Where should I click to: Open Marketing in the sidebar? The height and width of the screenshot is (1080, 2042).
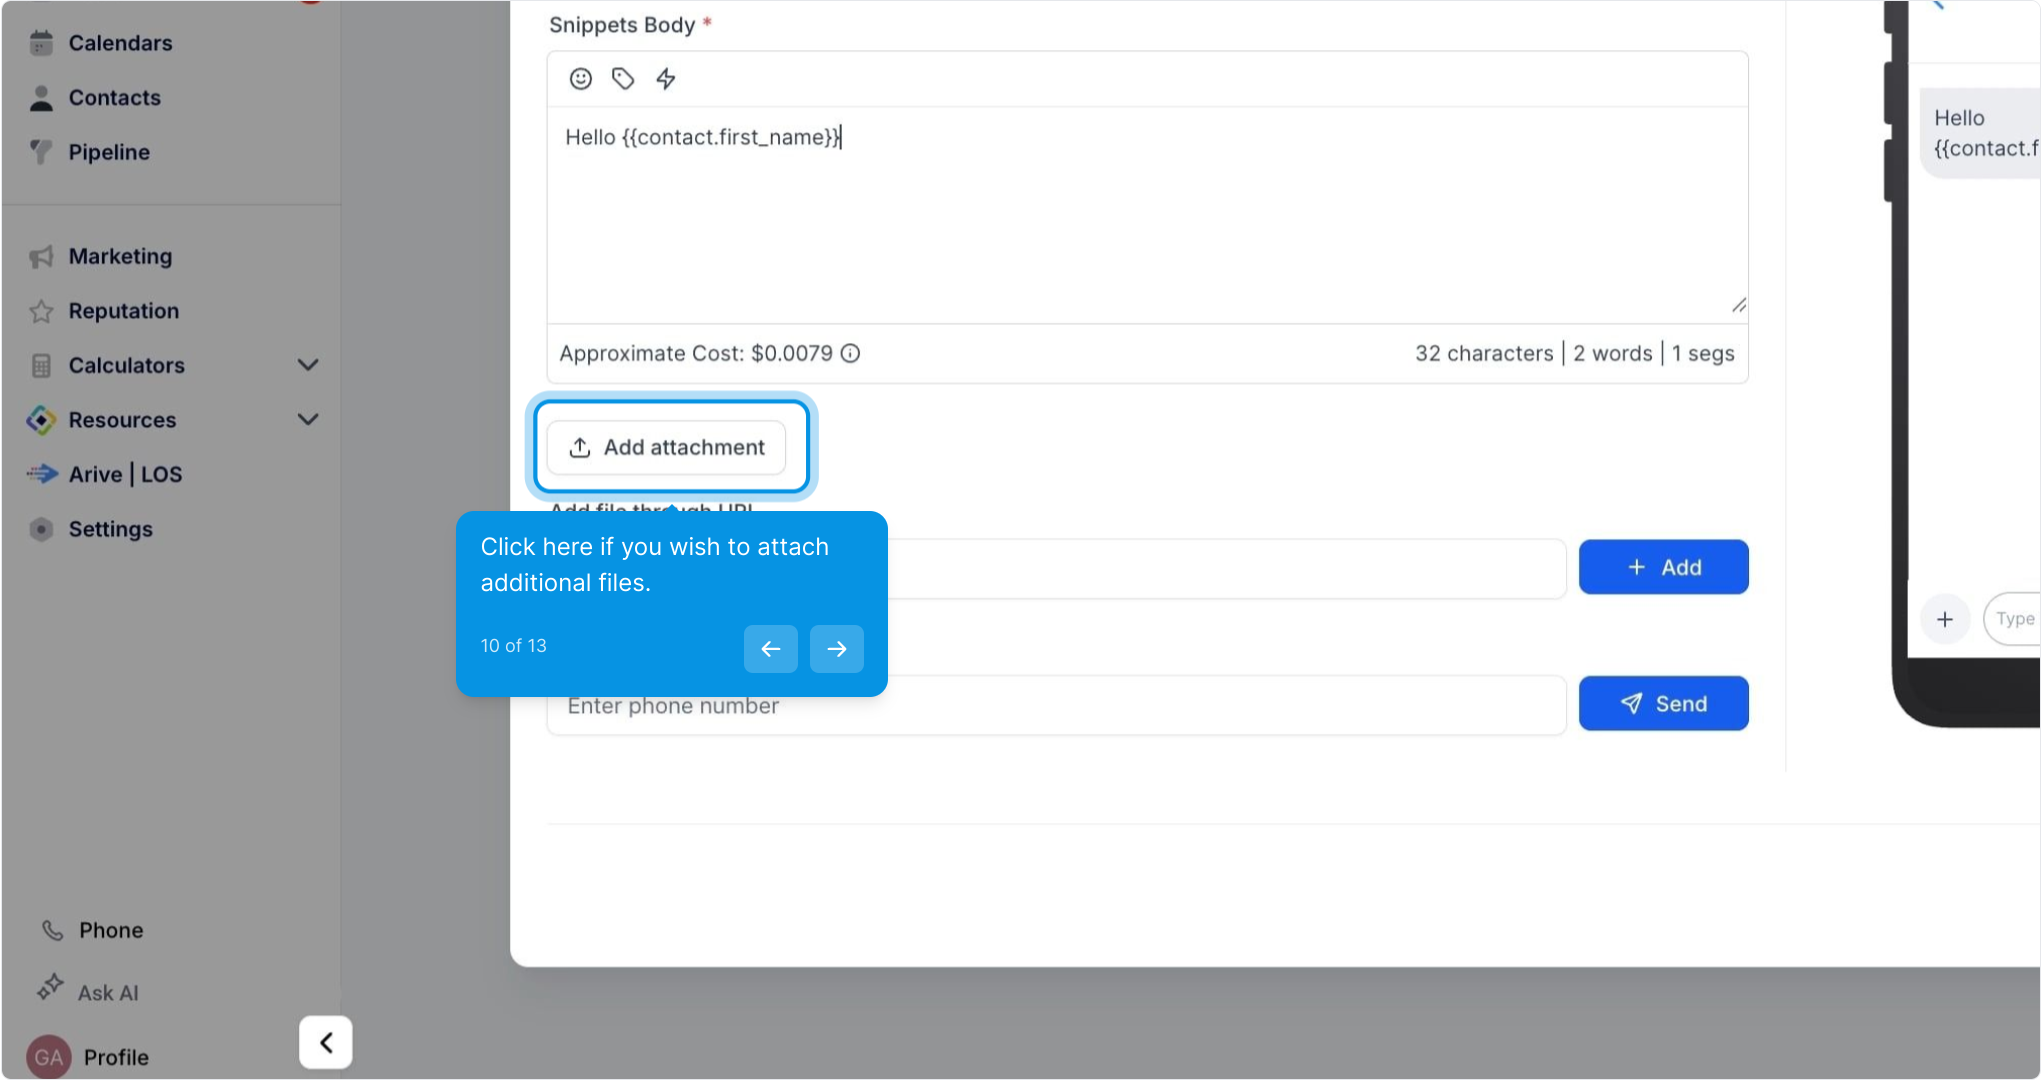point(120,257)
